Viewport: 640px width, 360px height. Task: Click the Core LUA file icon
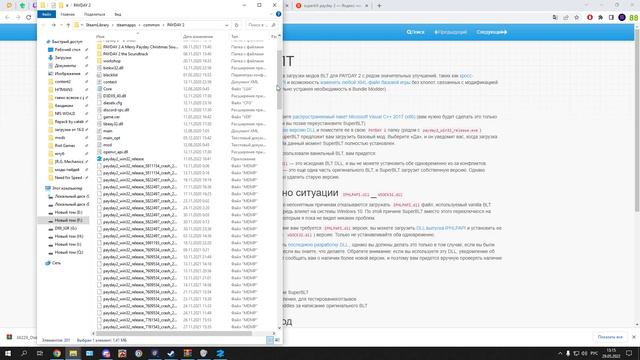99,89
